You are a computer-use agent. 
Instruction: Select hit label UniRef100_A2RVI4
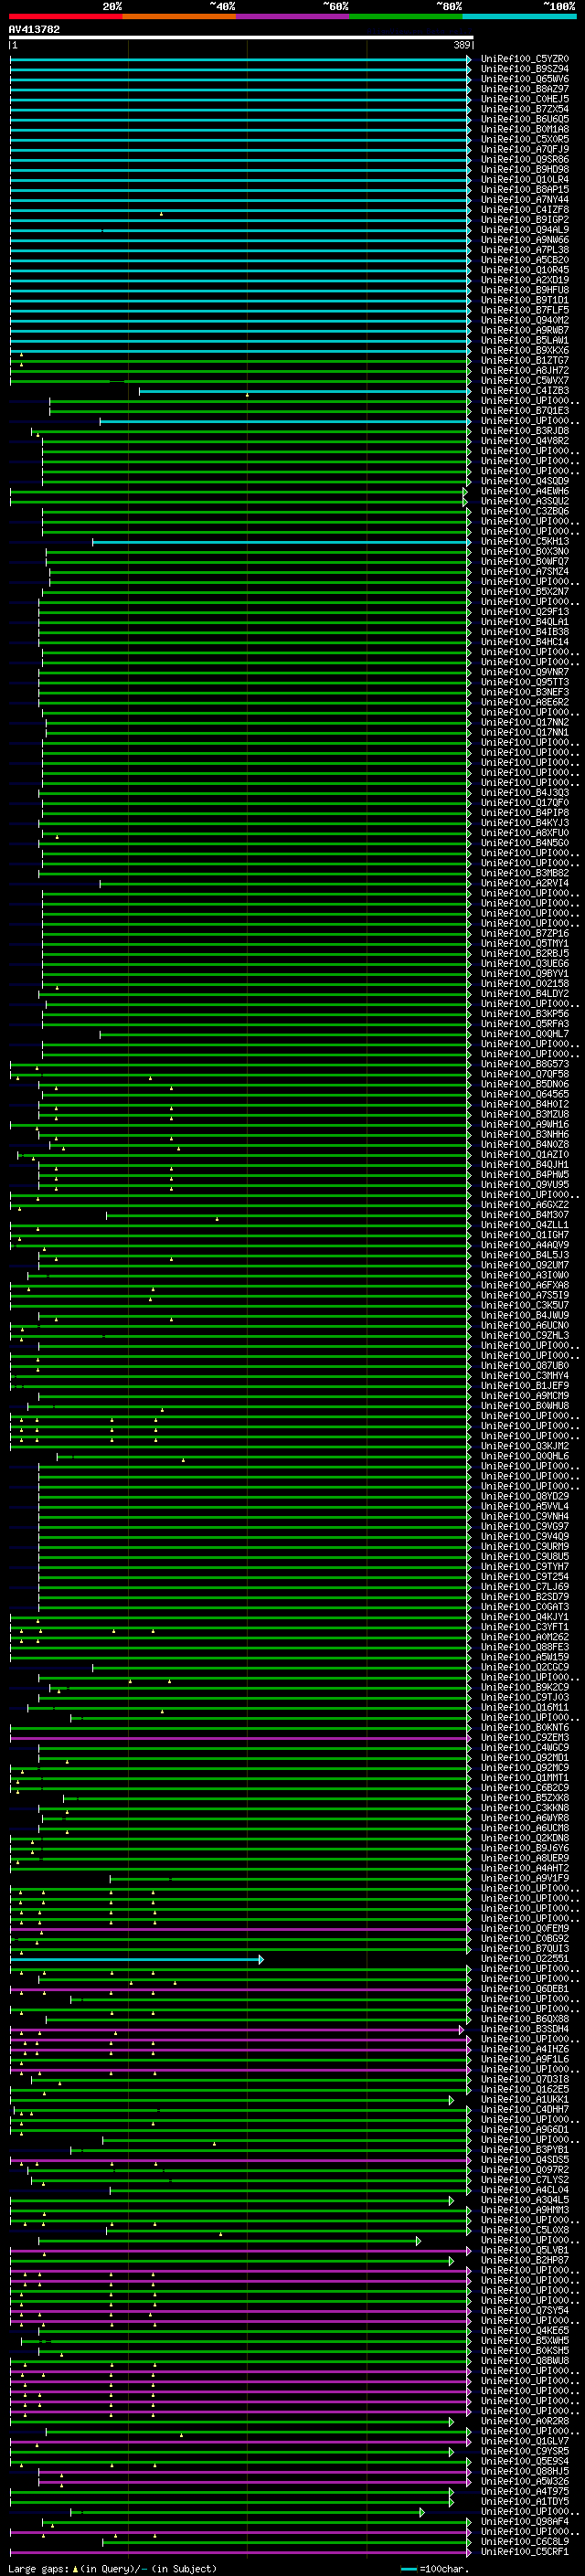pos(525,883)
